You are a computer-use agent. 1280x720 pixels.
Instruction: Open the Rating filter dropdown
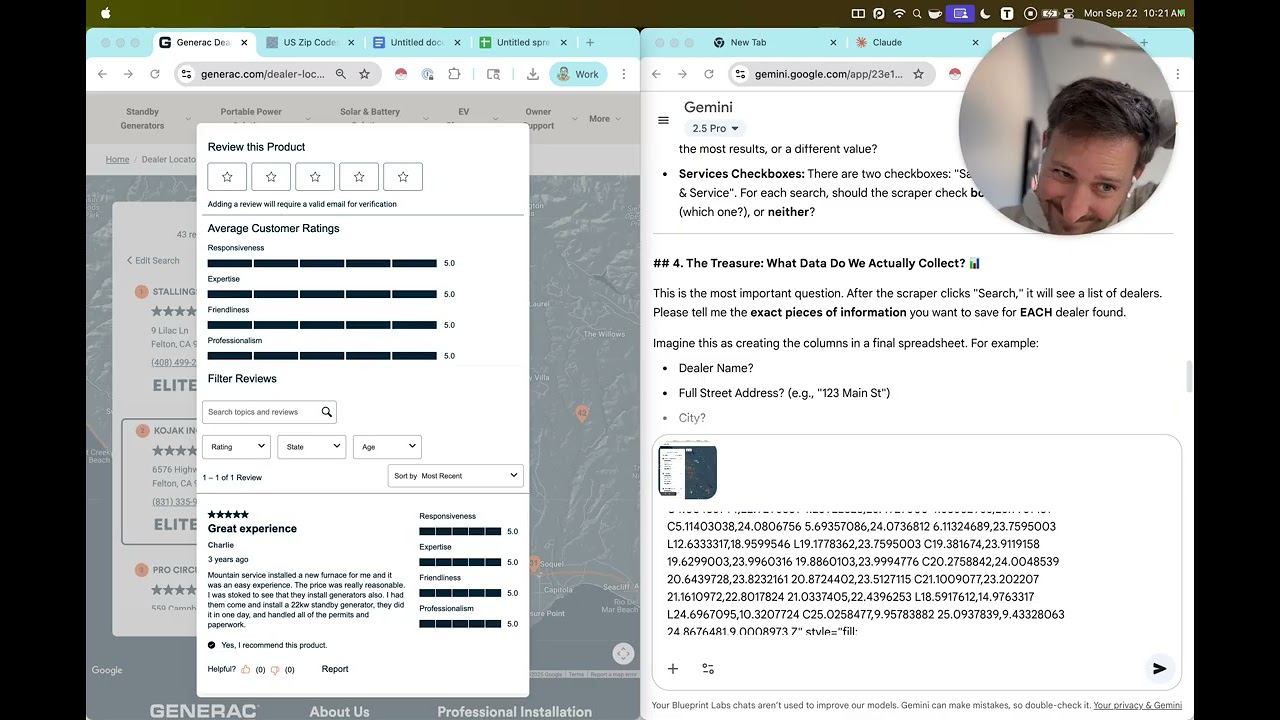(237, 447)
